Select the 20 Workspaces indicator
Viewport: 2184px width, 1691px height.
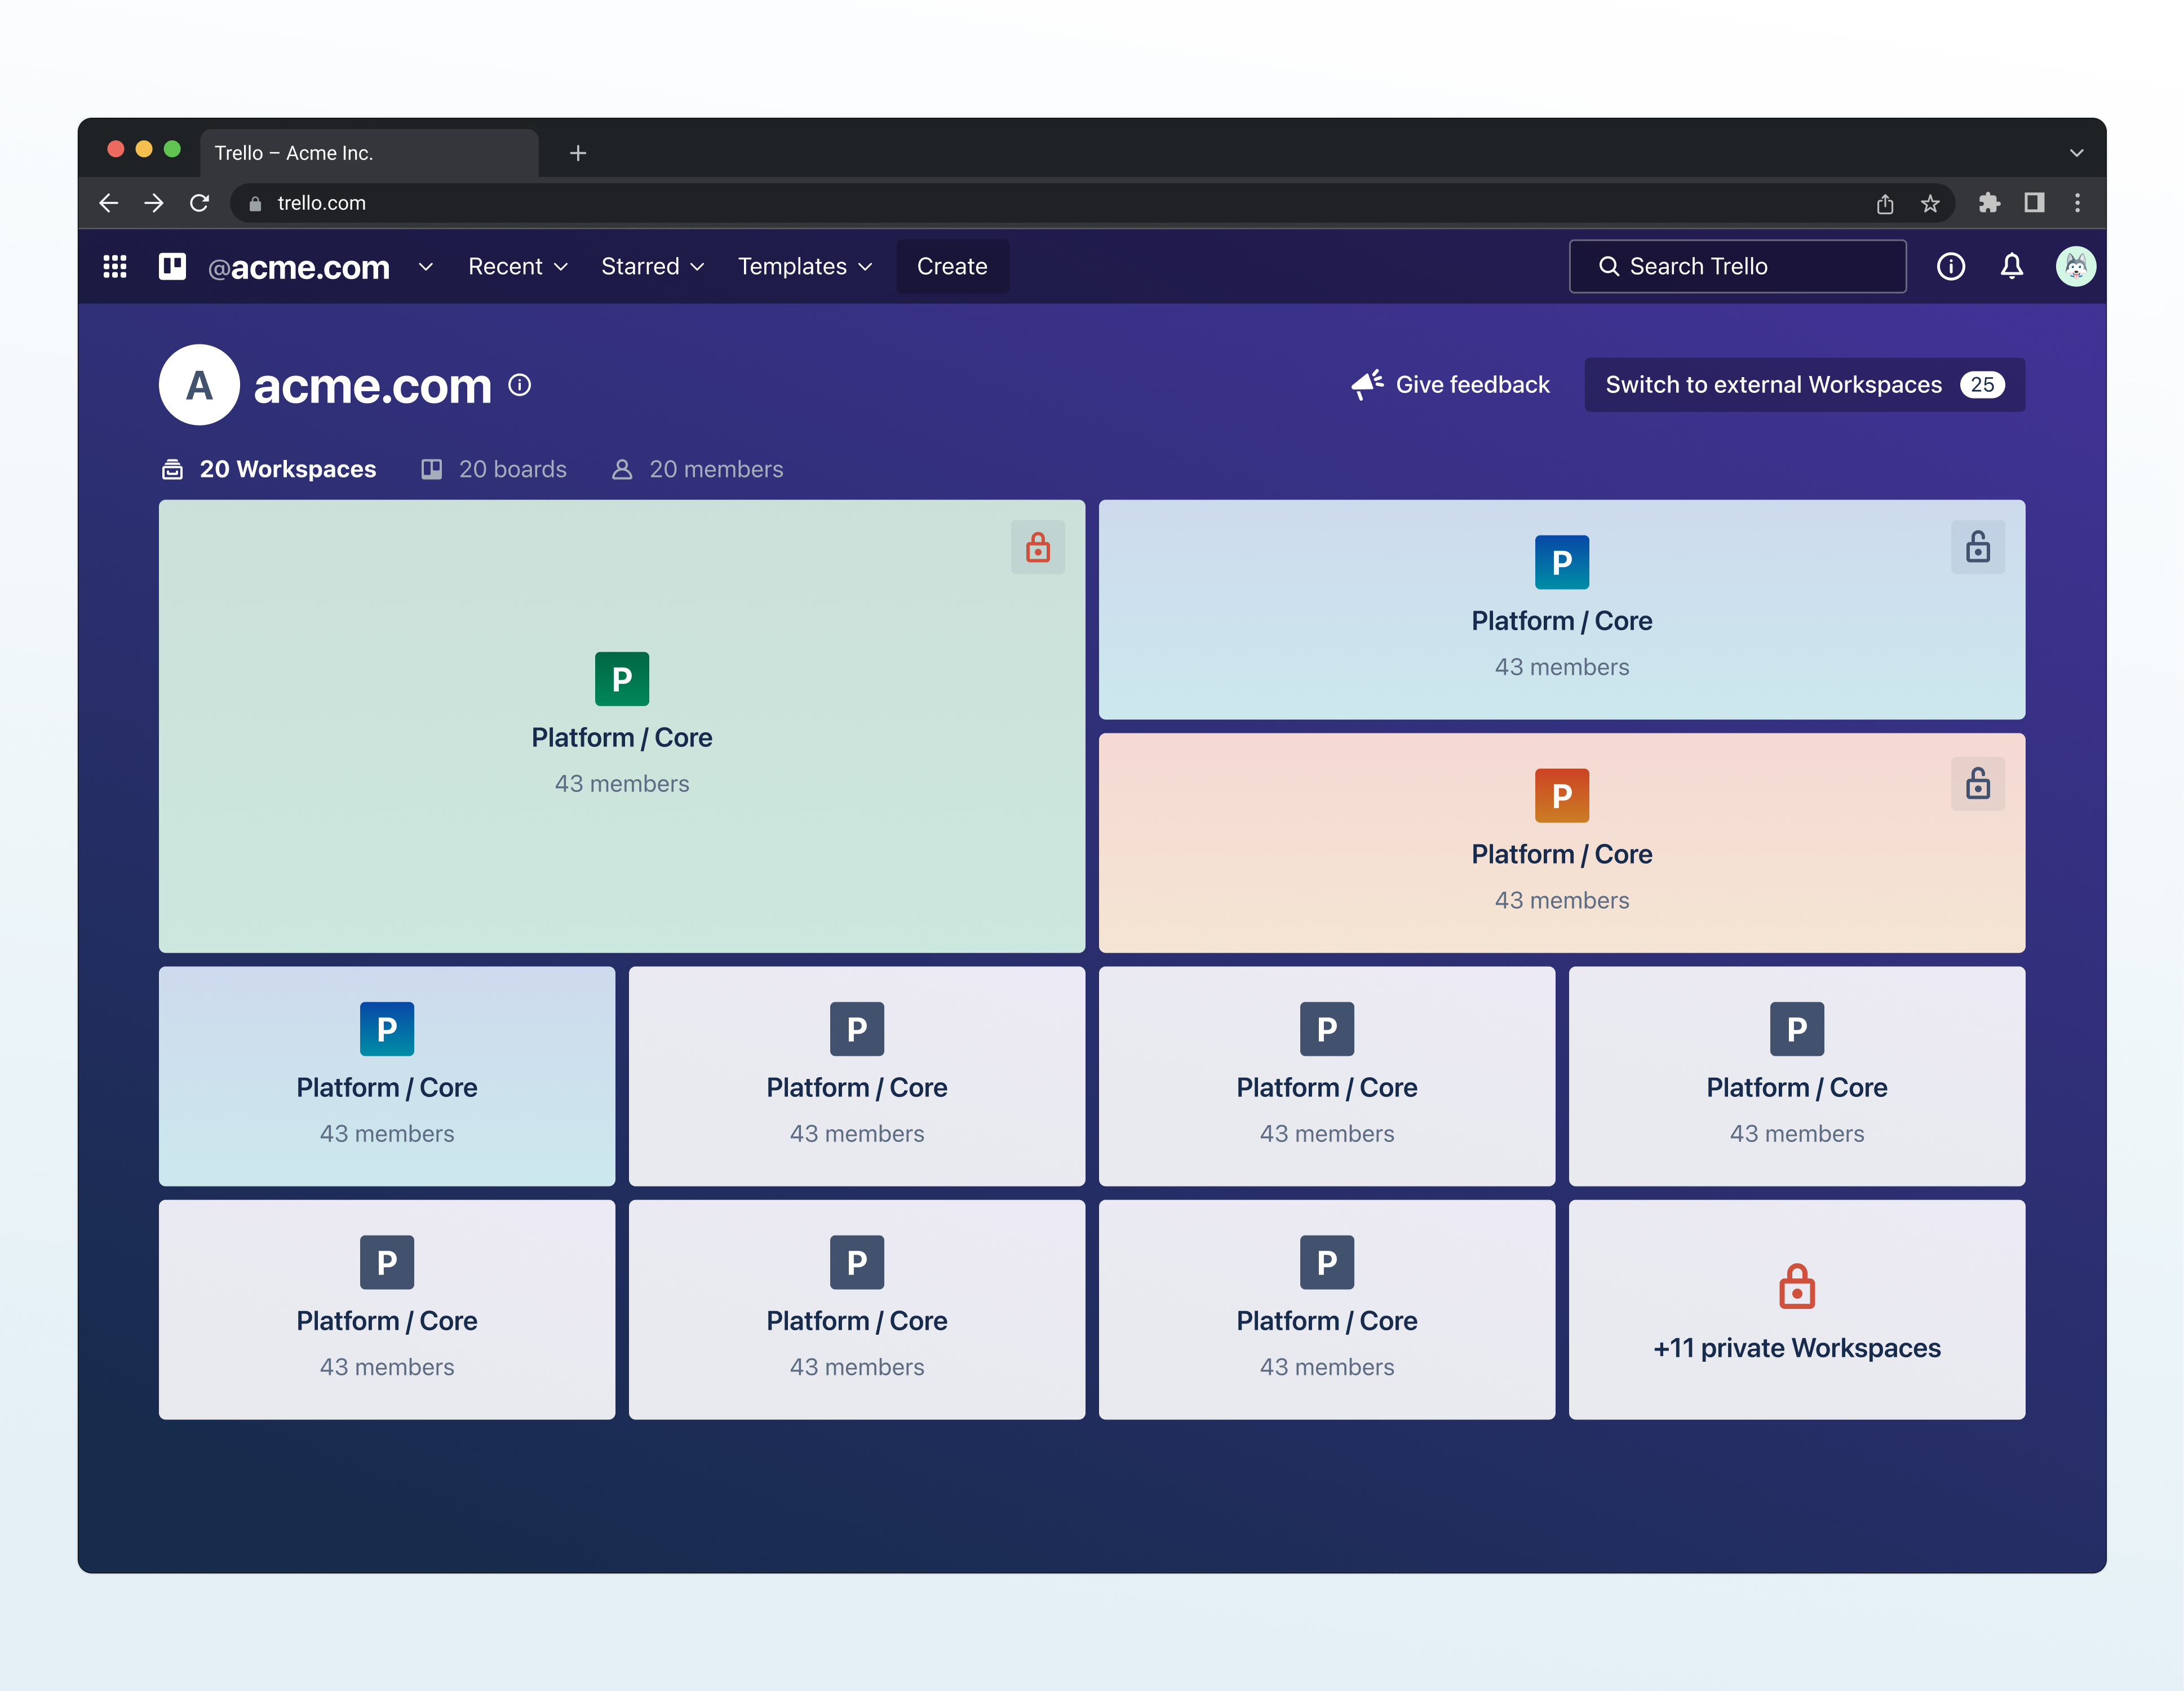268,469
